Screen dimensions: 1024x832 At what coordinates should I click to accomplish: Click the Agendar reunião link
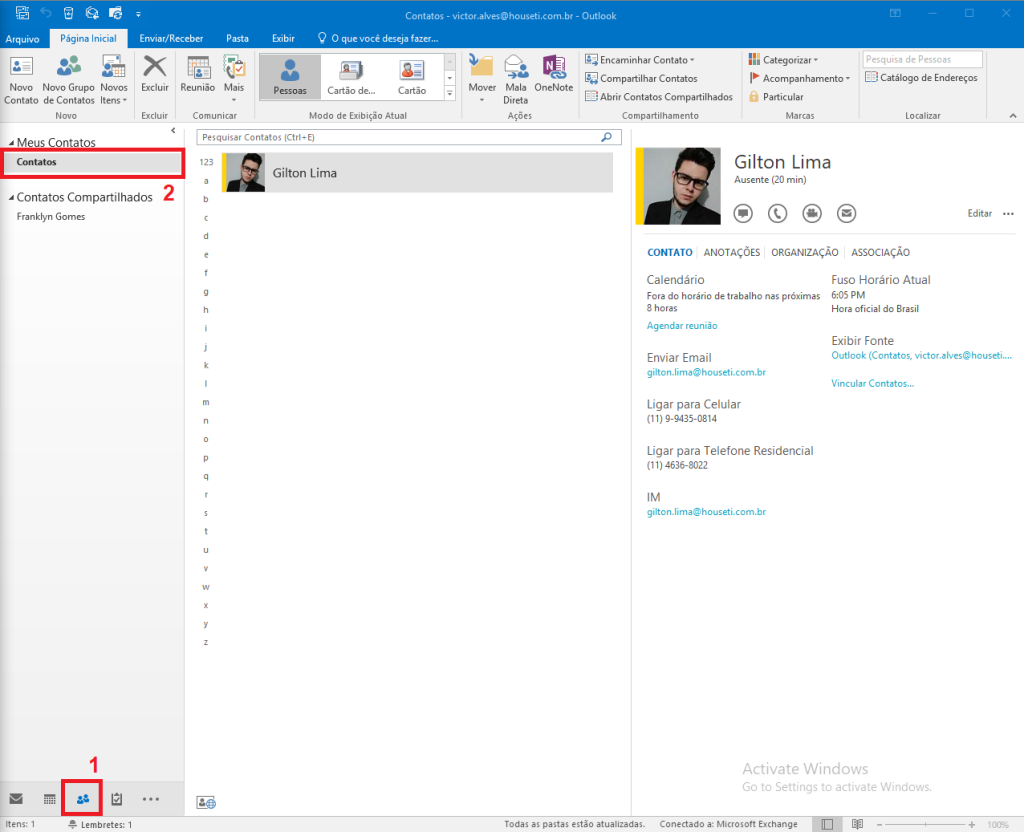coord(682,326)
